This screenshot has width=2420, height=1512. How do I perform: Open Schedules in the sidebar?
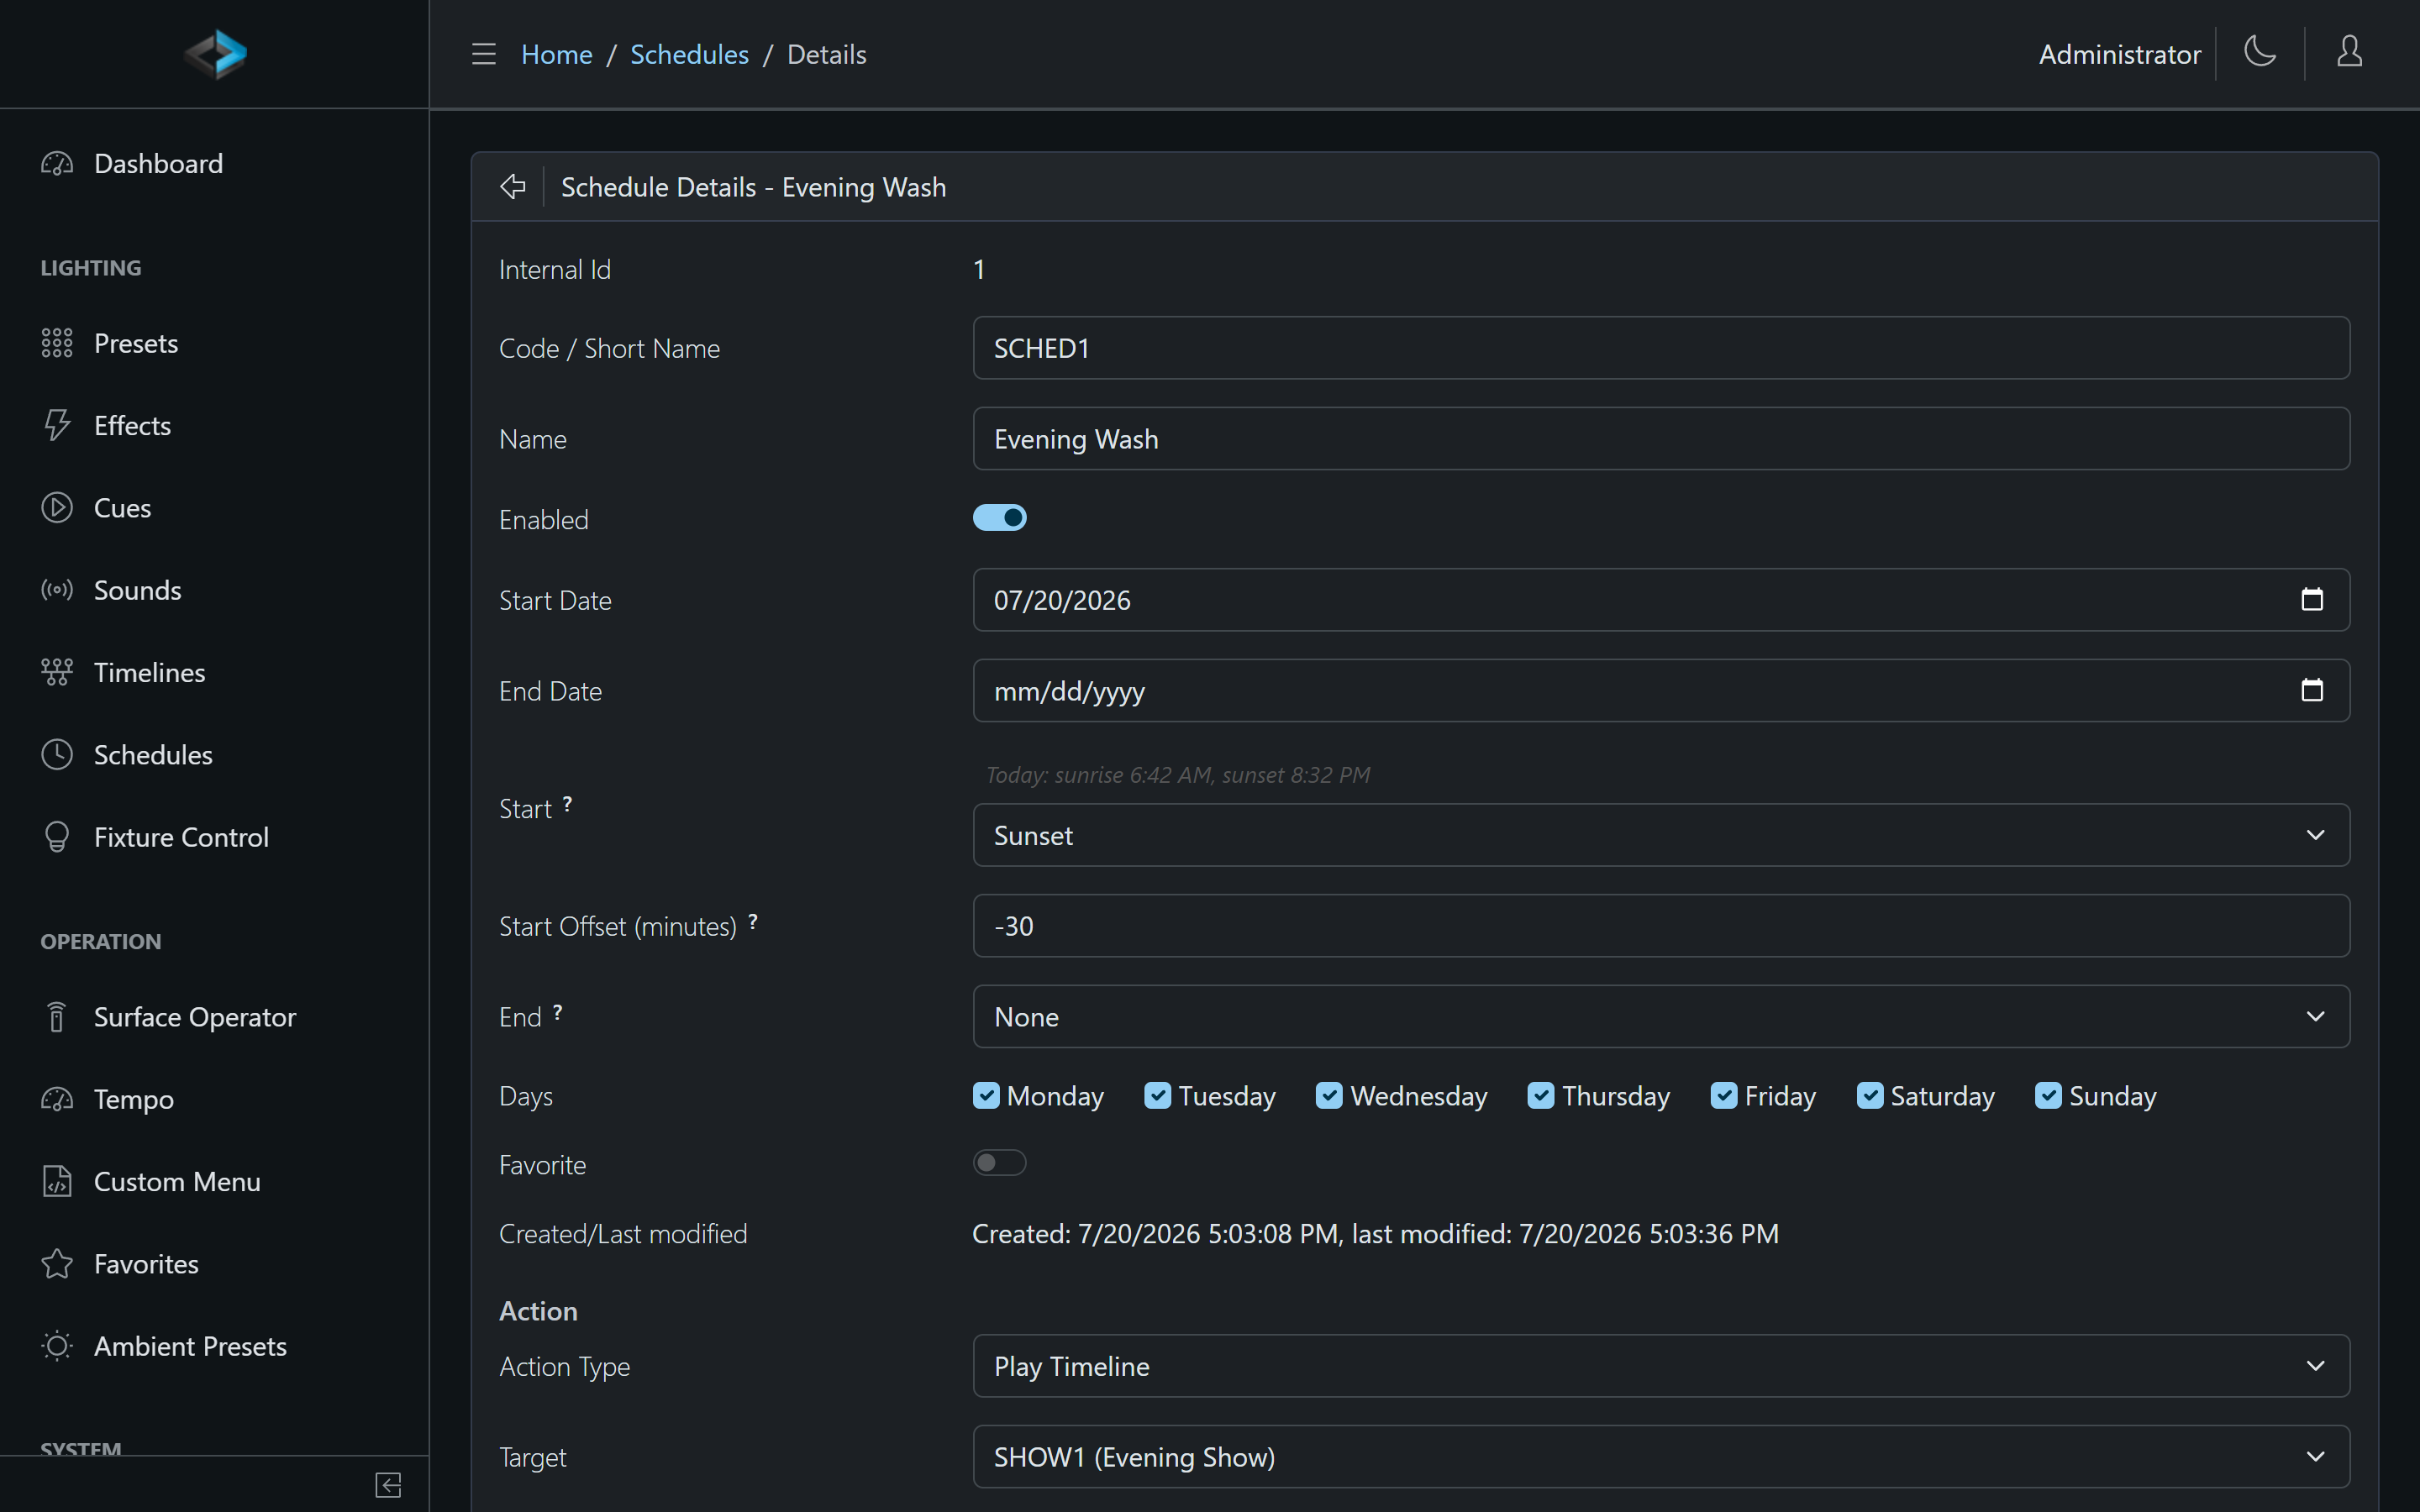[214, 754]
